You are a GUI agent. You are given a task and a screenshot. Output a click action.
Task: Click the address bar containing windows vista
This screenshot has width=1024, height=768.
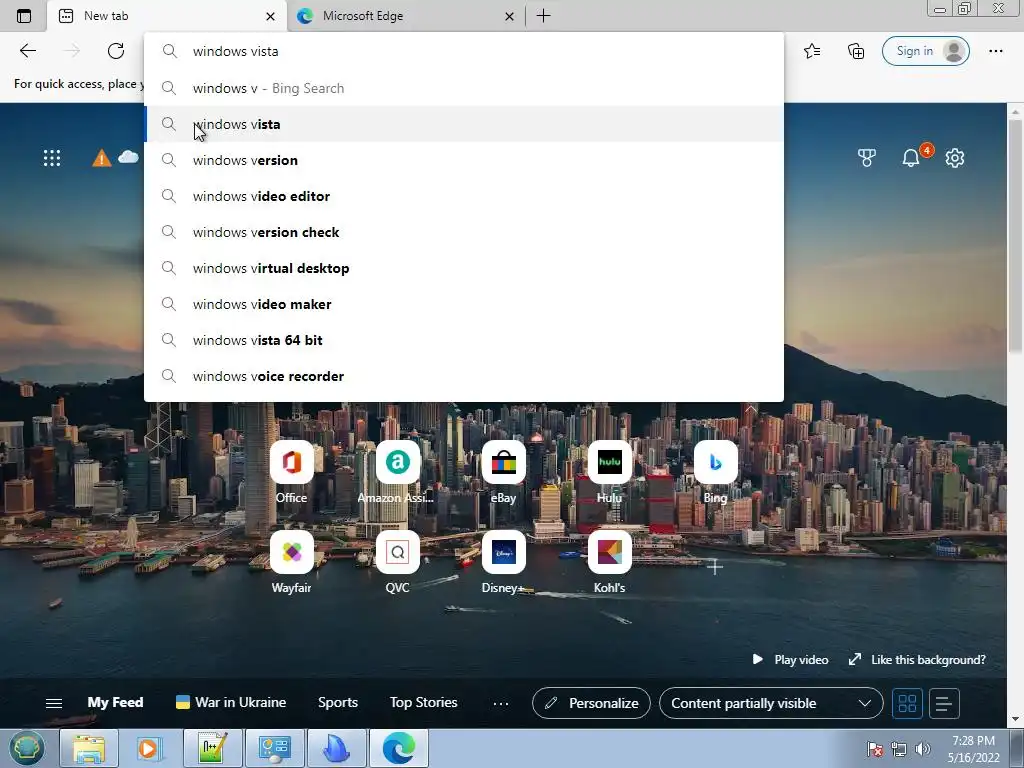coord(464,51)
